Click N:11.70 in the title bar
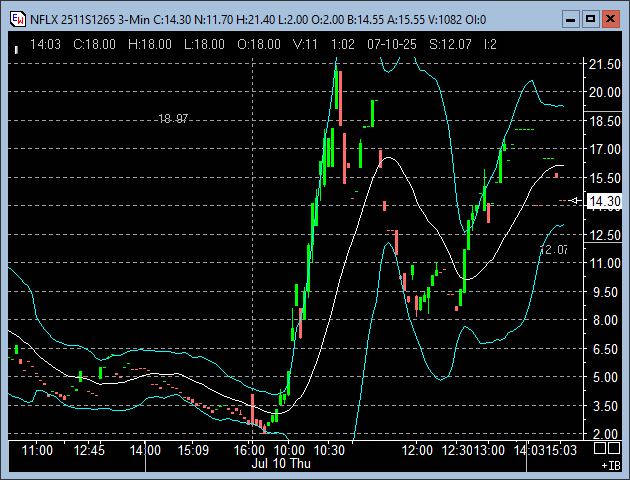 pyautogui.click(x=213, y=20)
